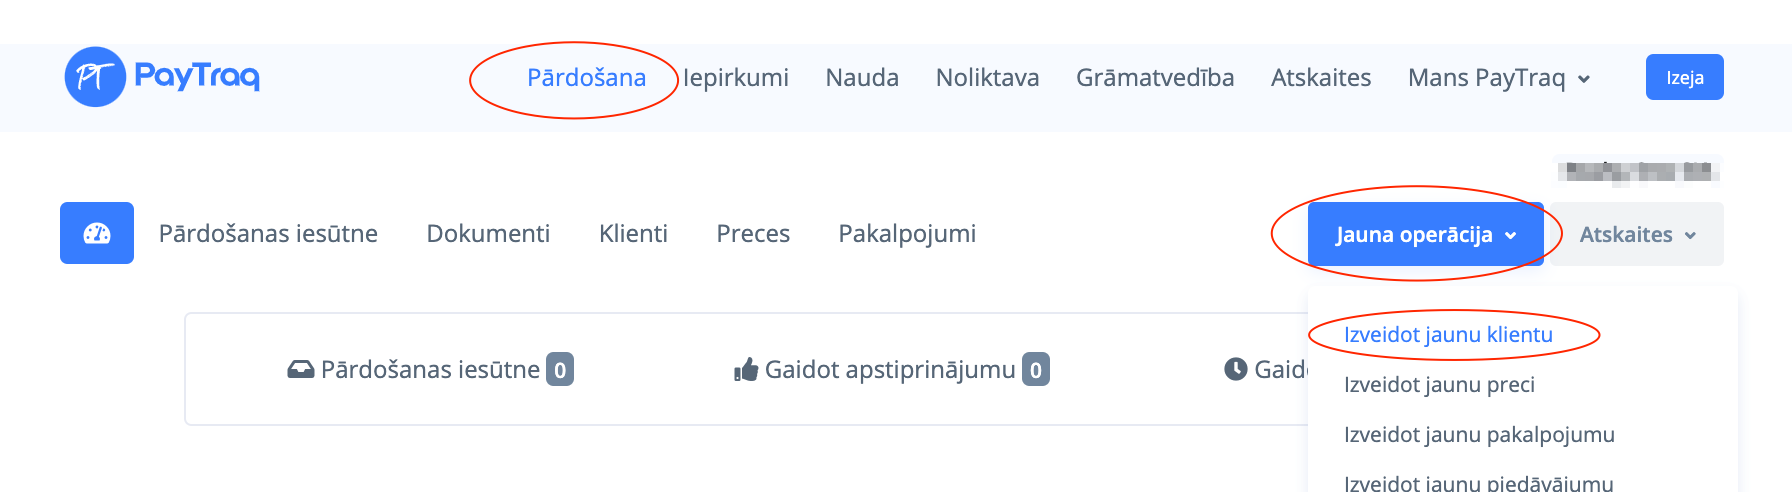Choose Izveidot jaunu preci
This screenshot has height=492, width=1792.
click(x=1439, y=385)
